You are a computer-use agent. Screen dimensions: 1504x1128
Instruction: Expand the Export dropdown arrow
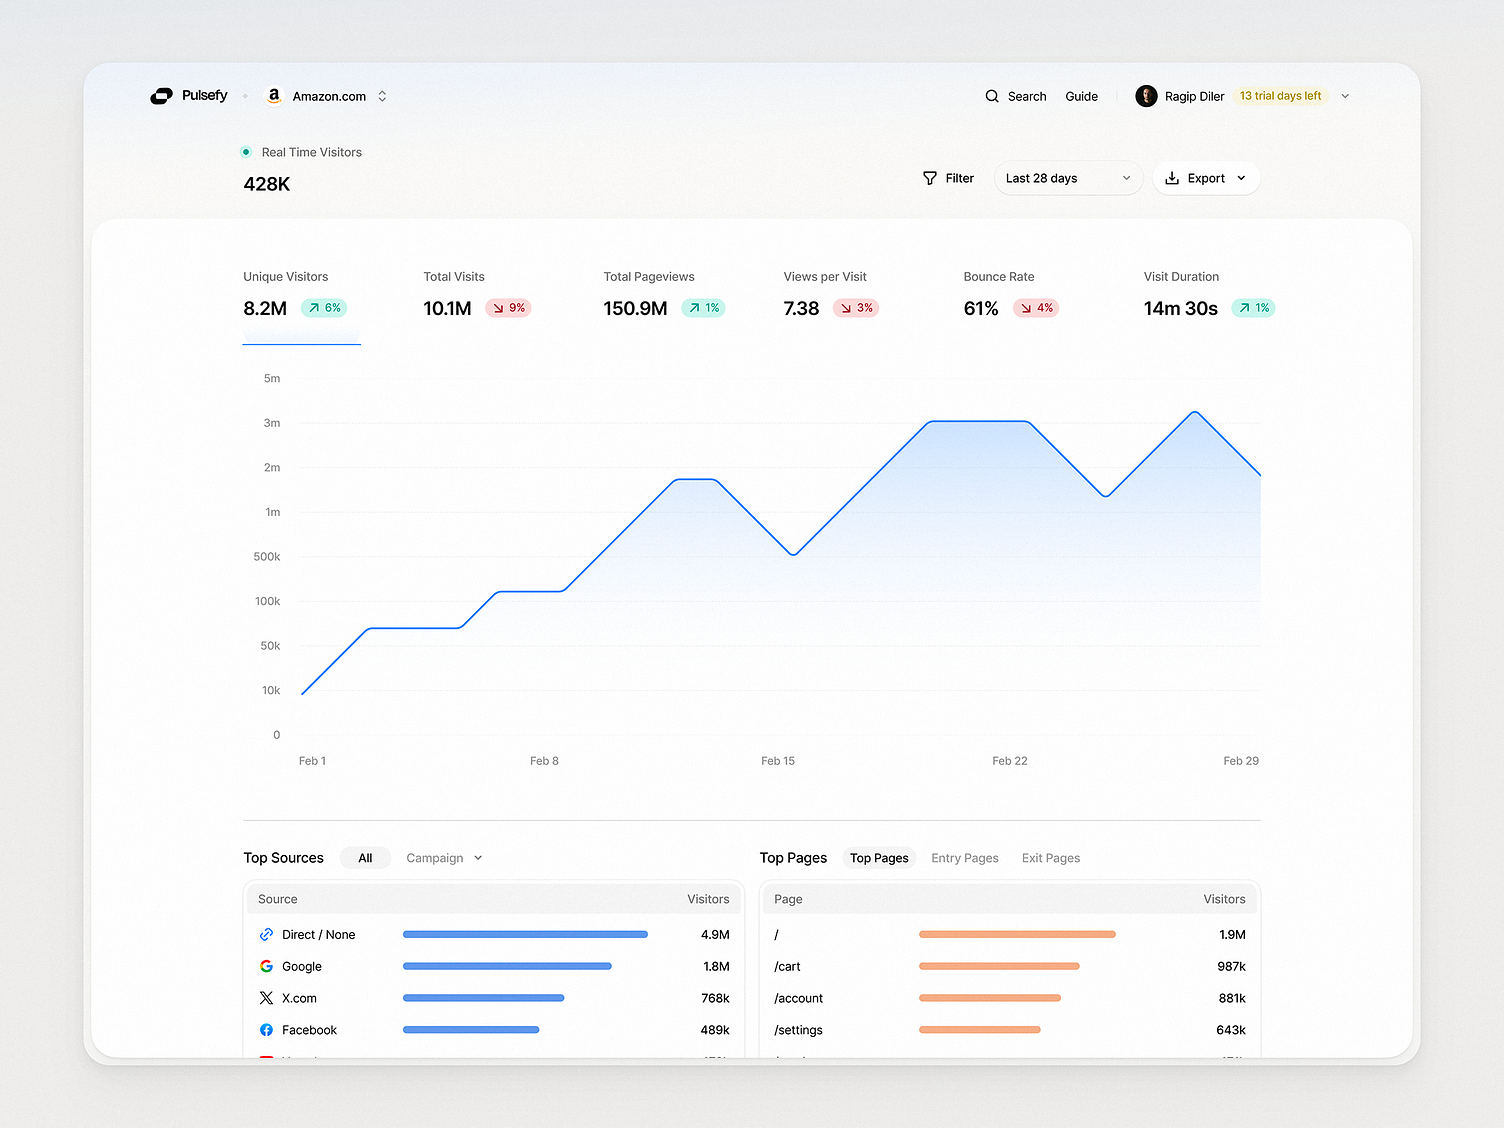(1241, 178)
